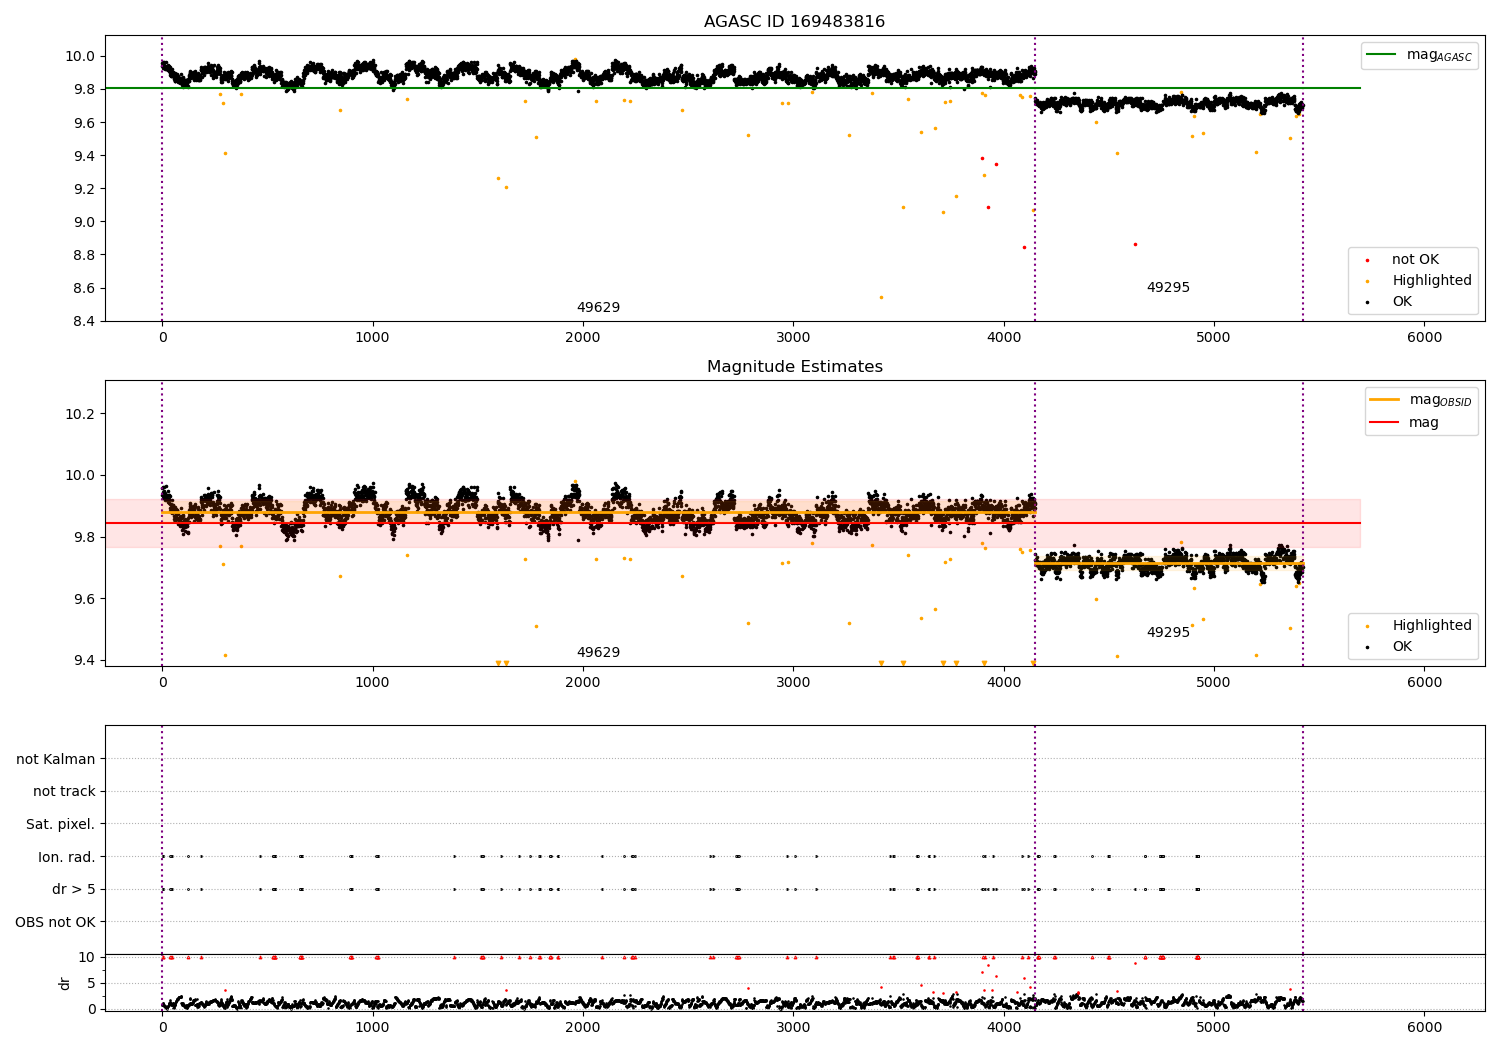The height and width of the screenshot is (1050, 1500).
Task: Click the "2000" x-axis tick under the top plot
Action: point(583,338)
